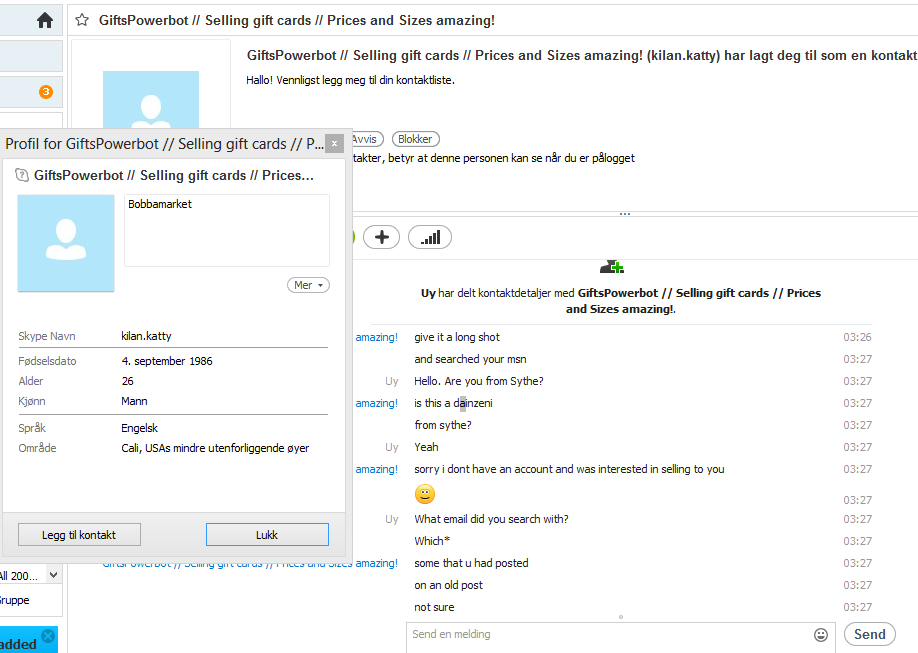
Task: Click the 'Send en melding' message field
Action: [609, 637]
